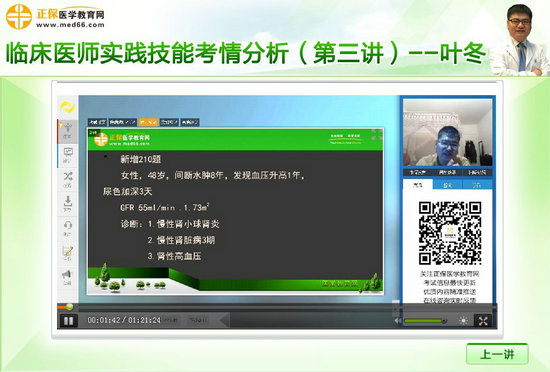Switch to the middle blue panel tab
550x372 pixels.
pos(448,185)
